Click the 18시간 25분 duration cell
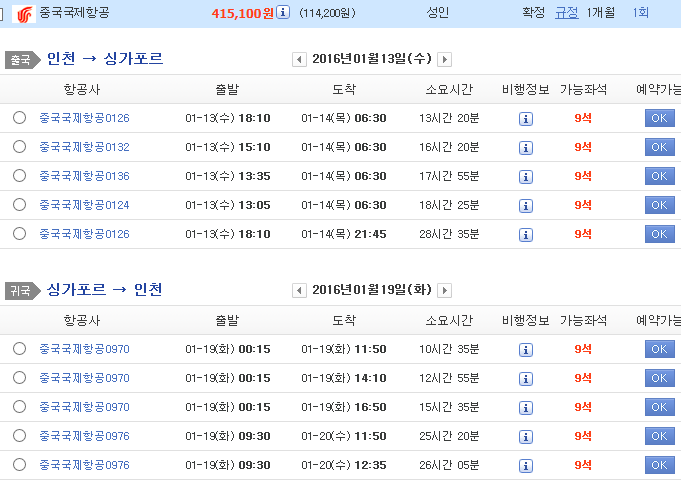The width and height of the screenshot is (681, 489). click(449, 205)
